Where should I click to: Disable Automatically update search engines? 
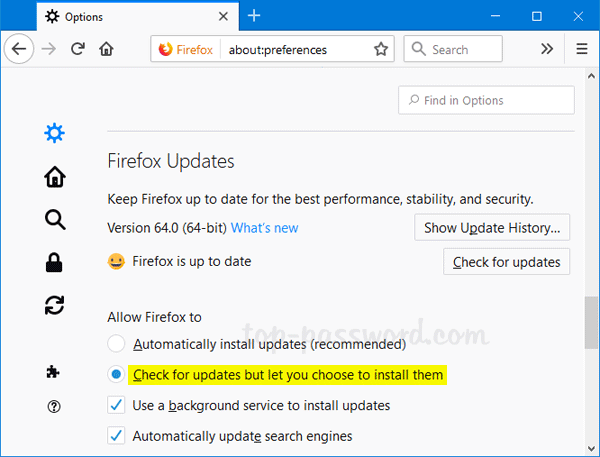117,436
